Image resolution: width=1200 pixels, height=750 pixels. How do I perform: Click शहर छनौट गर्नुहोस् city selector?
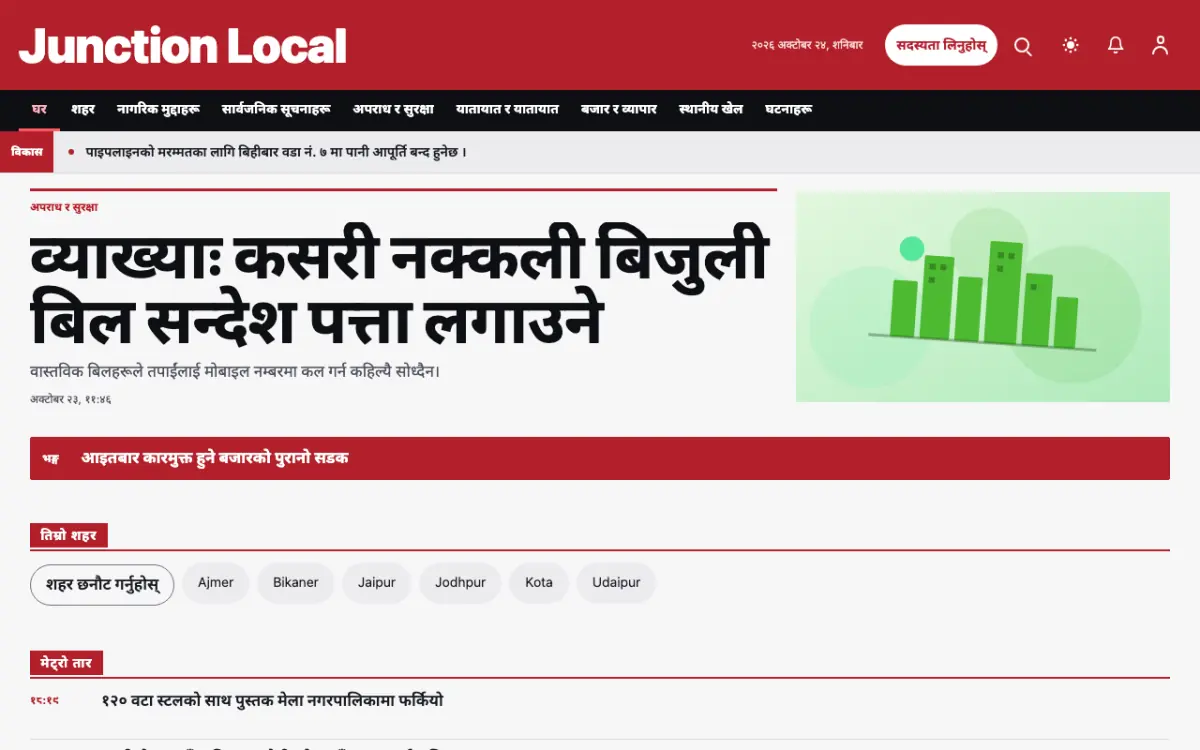[102, 585]
